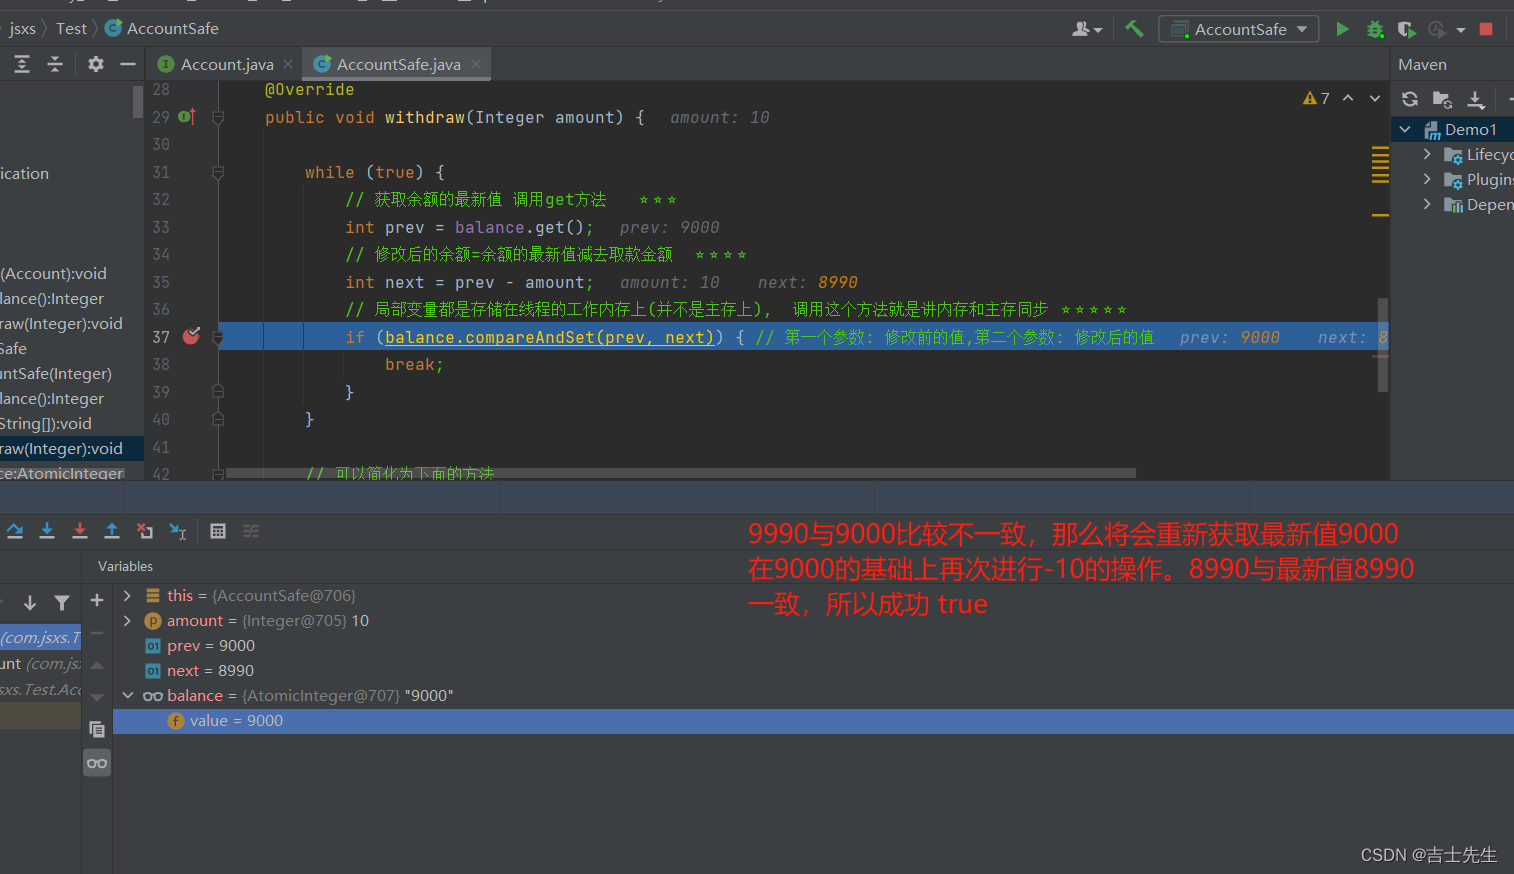The image size is (1514, 874).
Task: Collapse the Demo1 Maven project node
Action: point(1405,129)
